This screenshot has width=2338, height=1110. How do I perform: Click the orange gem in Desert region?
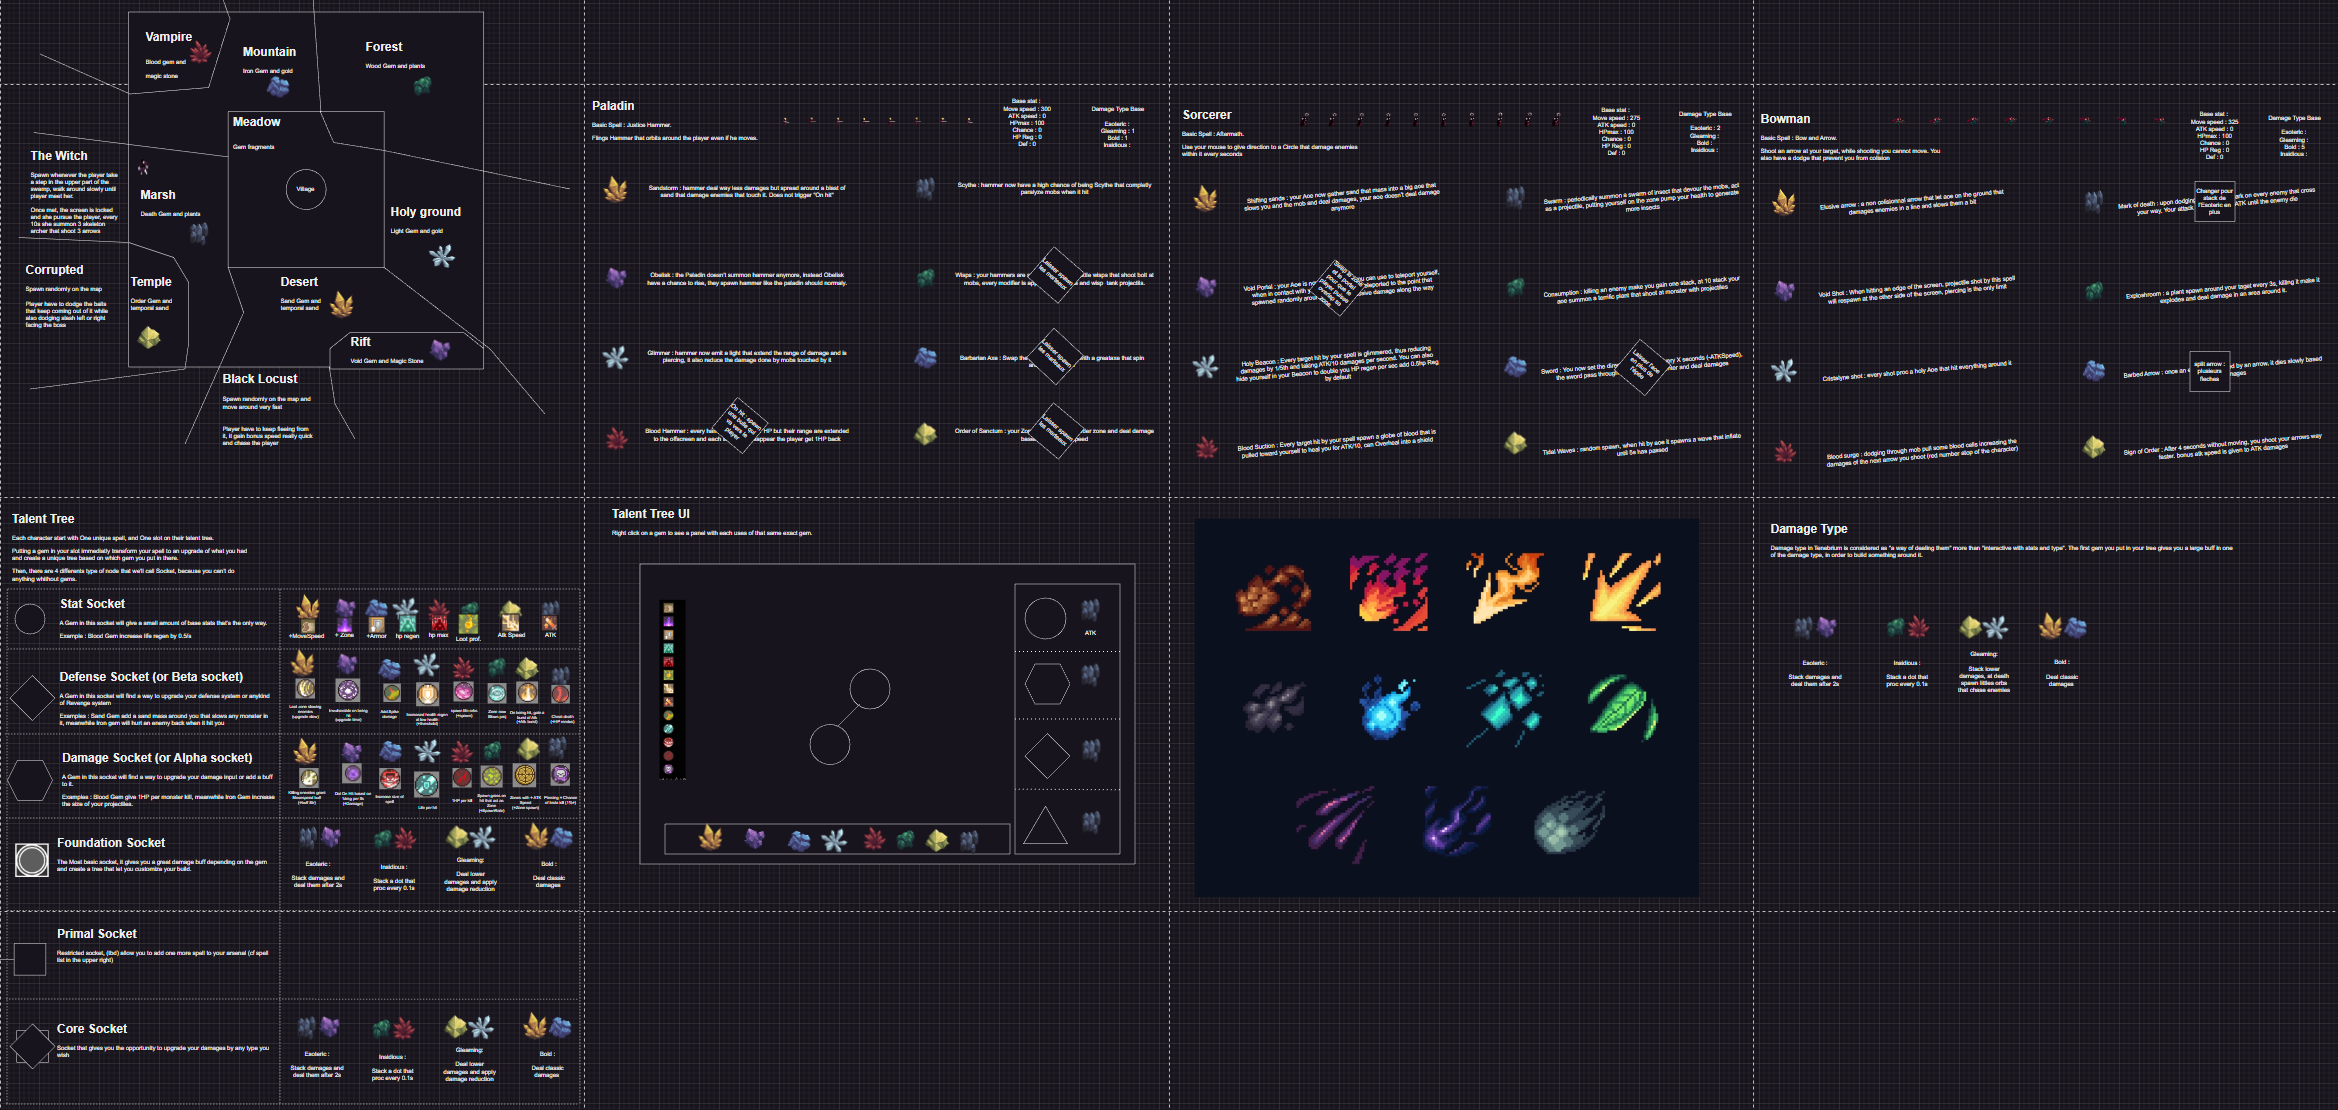click(342, 303)
